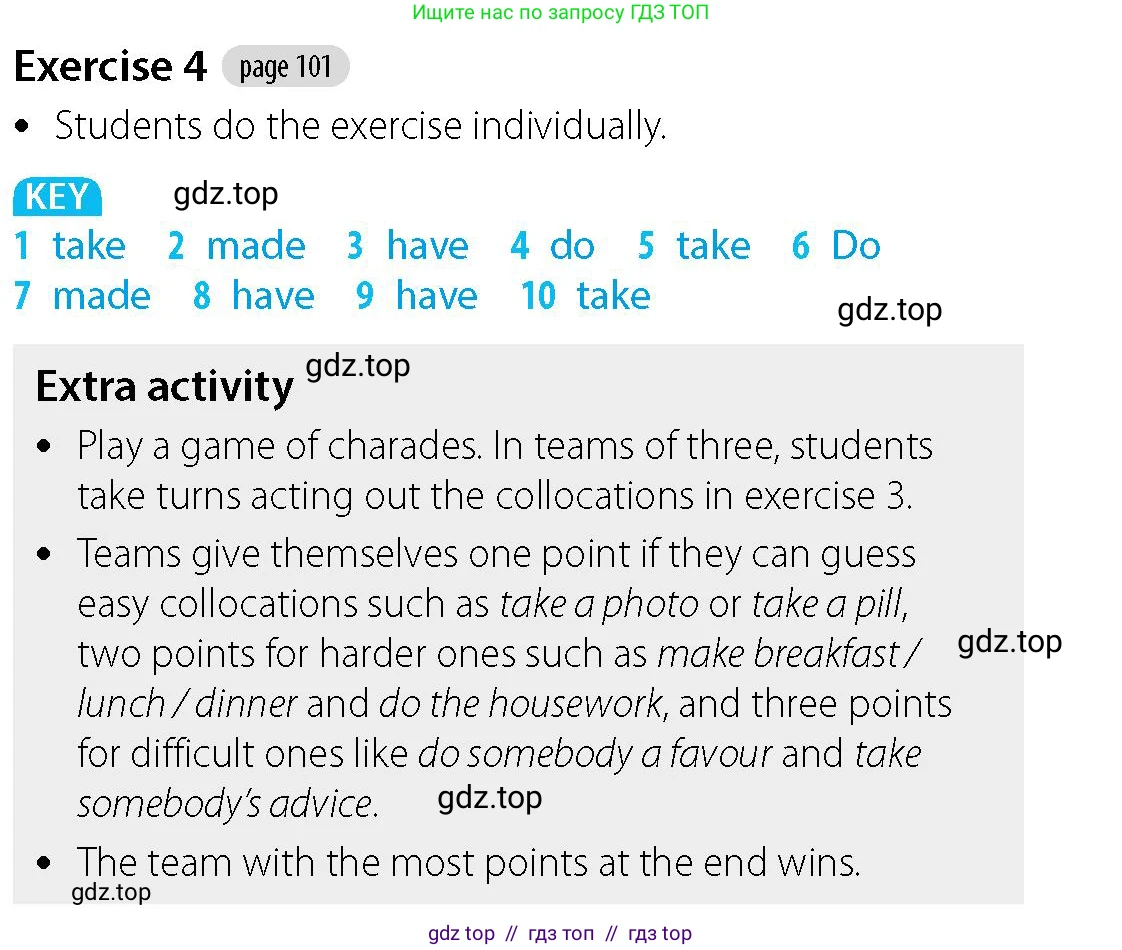Click the gdz.top watermark beside KEY

(226, 194)
